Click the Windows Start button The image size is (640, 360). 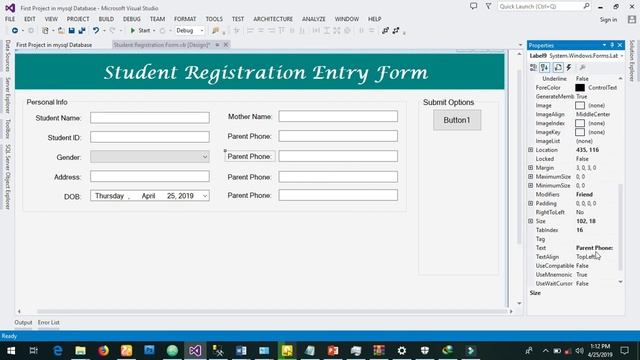pyautogui.click(x=11, y=351)
